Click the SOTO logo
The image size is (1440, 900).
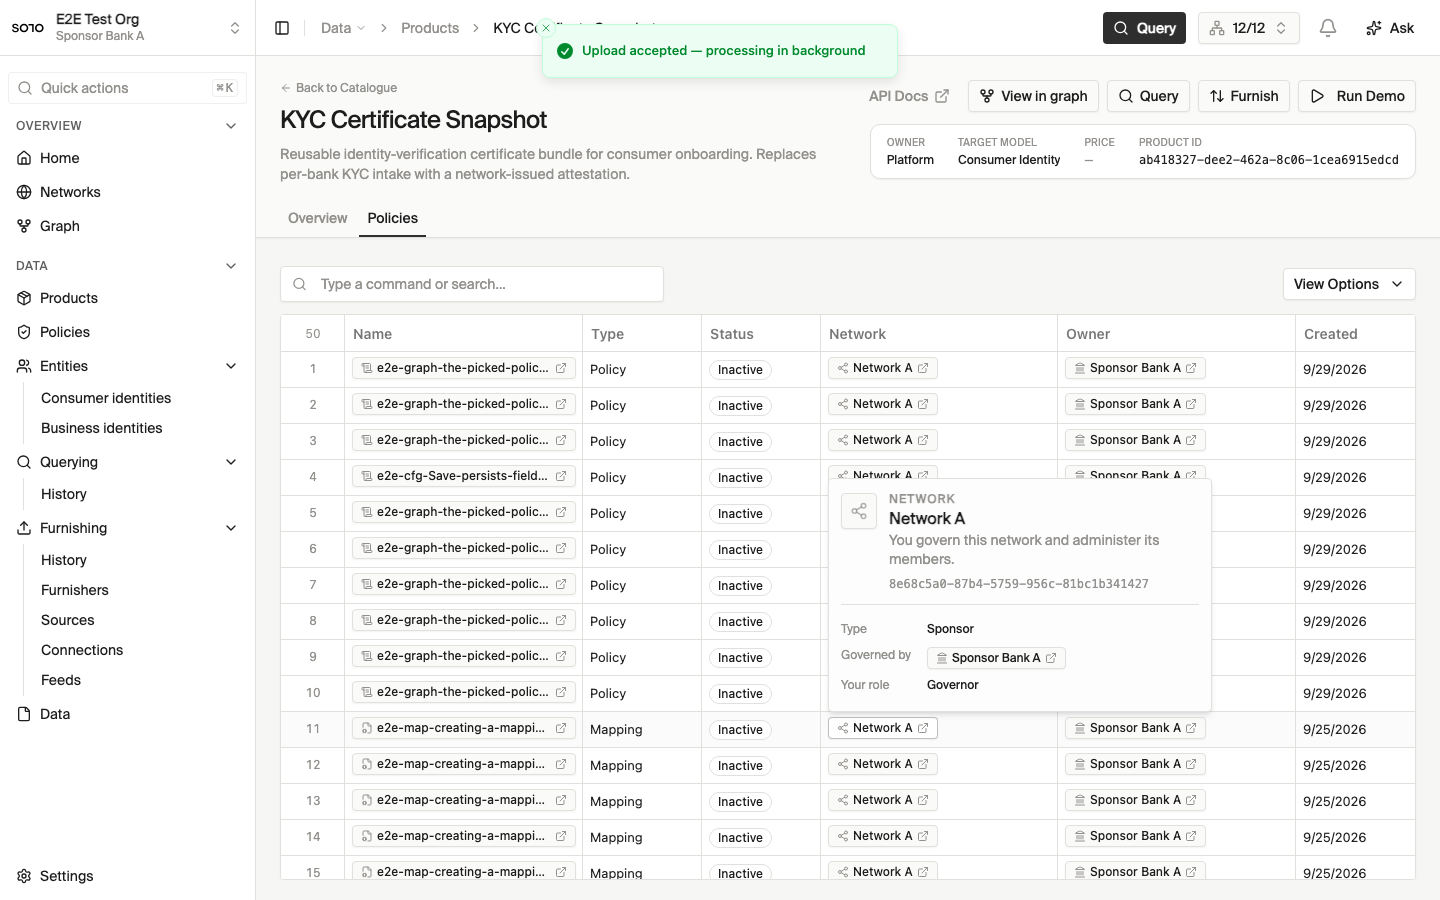pyautogui.click(x=28, y=28)
